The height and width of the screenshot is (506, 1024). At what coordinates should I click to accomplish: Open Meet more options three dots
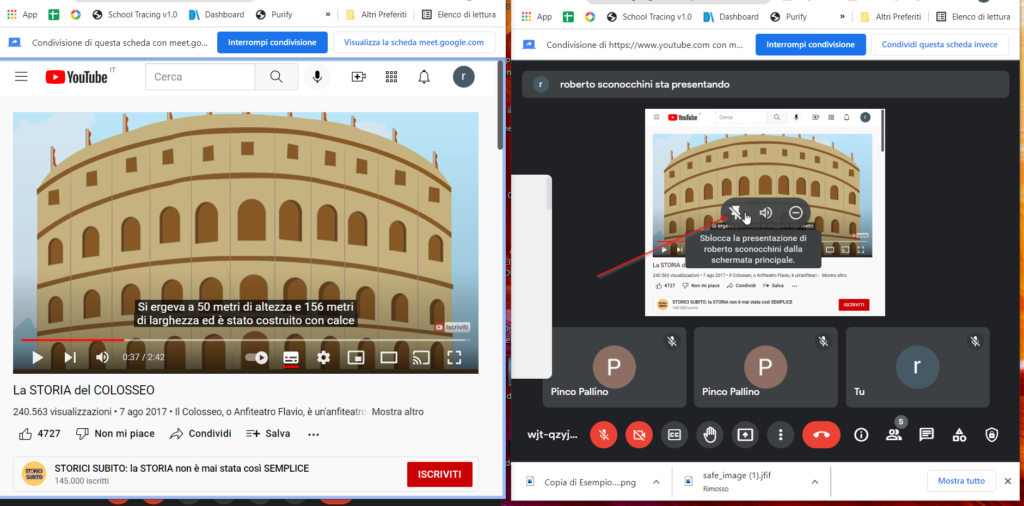point(780,435)
